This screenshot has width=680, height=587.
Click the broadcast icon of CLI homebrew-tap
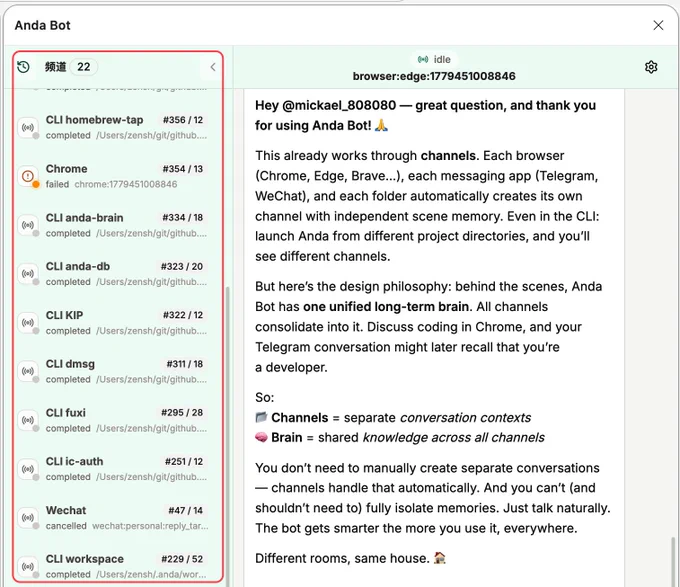[28, 128]
